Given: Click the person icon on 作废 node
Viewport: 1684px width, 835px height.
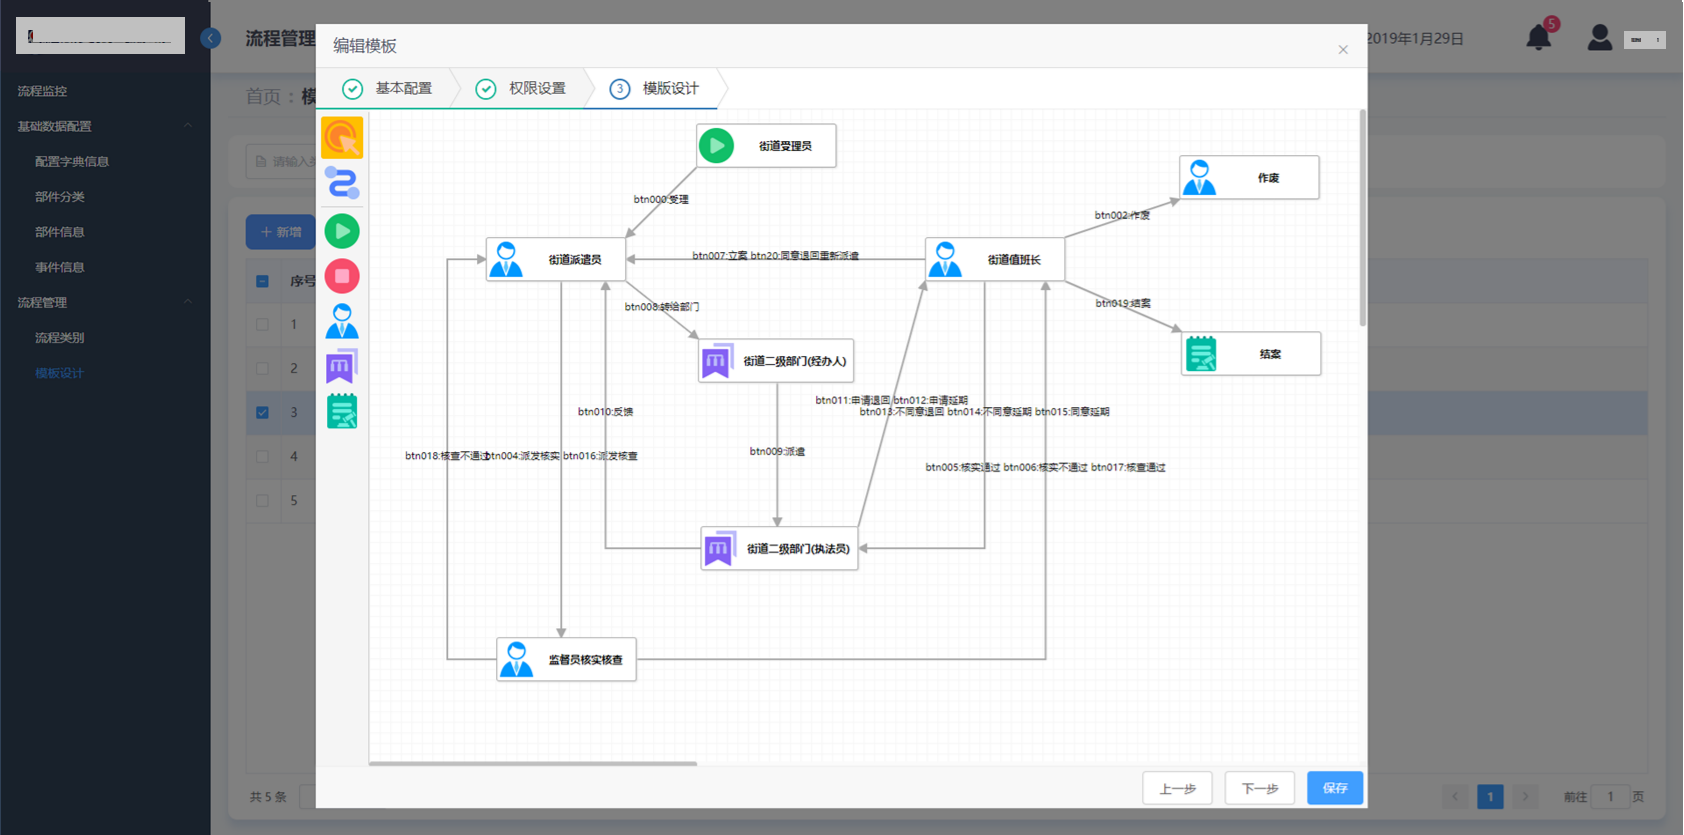Looking at the screenshot, I should 1199,178.
